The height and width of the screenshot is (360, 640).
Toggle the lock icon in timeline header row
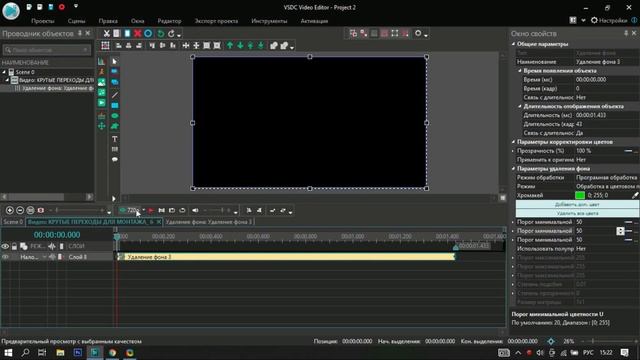pyautogui.click(x=14, y=246)
